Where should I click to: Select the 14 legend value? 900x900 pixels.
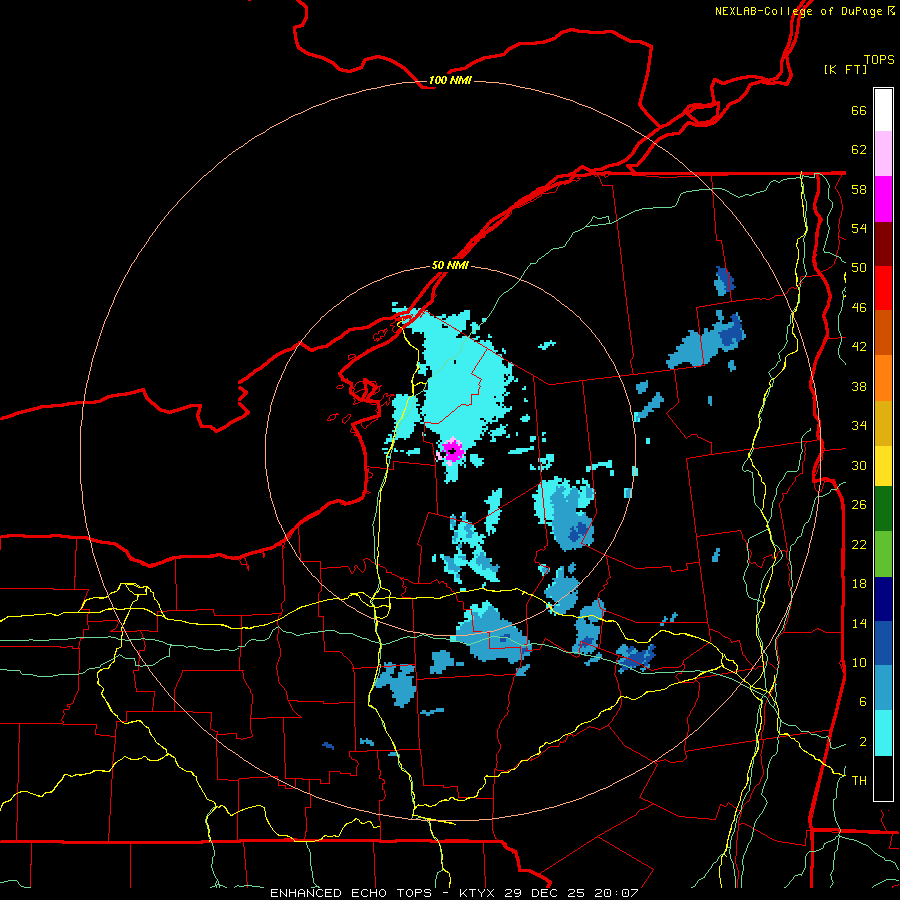859,623
